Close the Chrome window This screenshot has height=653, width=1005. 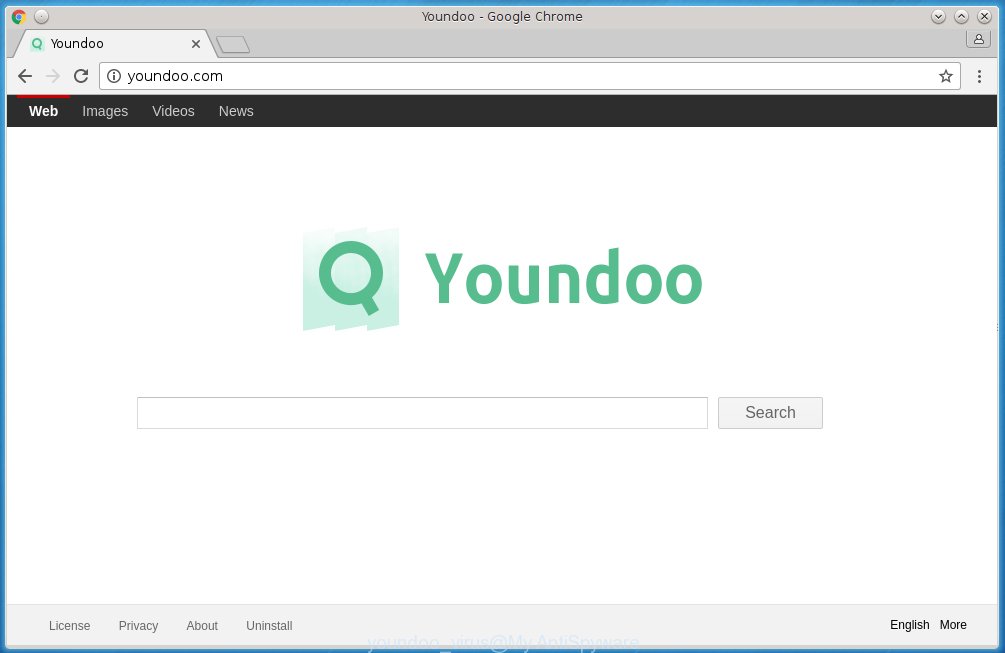click(984, 17)
